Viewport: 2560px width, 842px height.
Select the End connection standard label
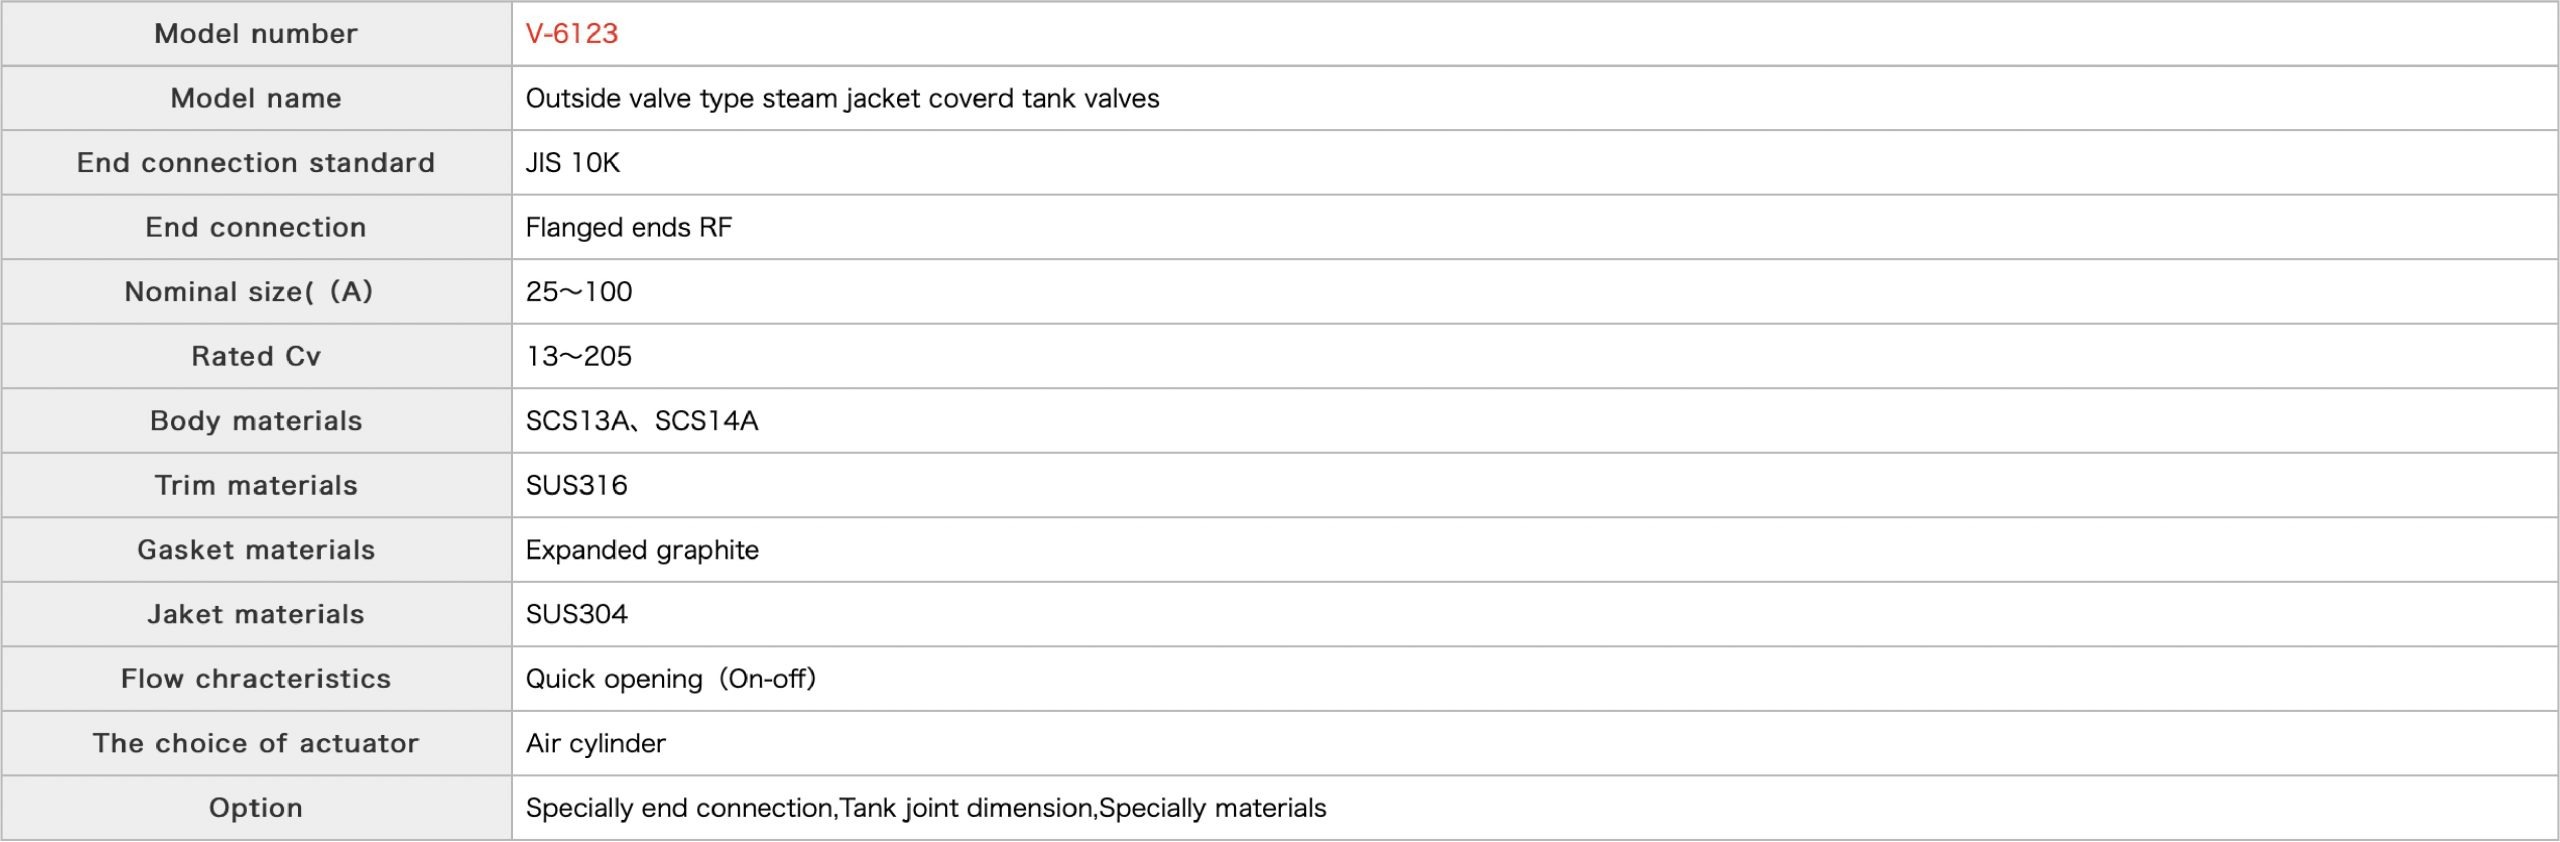pyautogui.click(x=256, y=163)
